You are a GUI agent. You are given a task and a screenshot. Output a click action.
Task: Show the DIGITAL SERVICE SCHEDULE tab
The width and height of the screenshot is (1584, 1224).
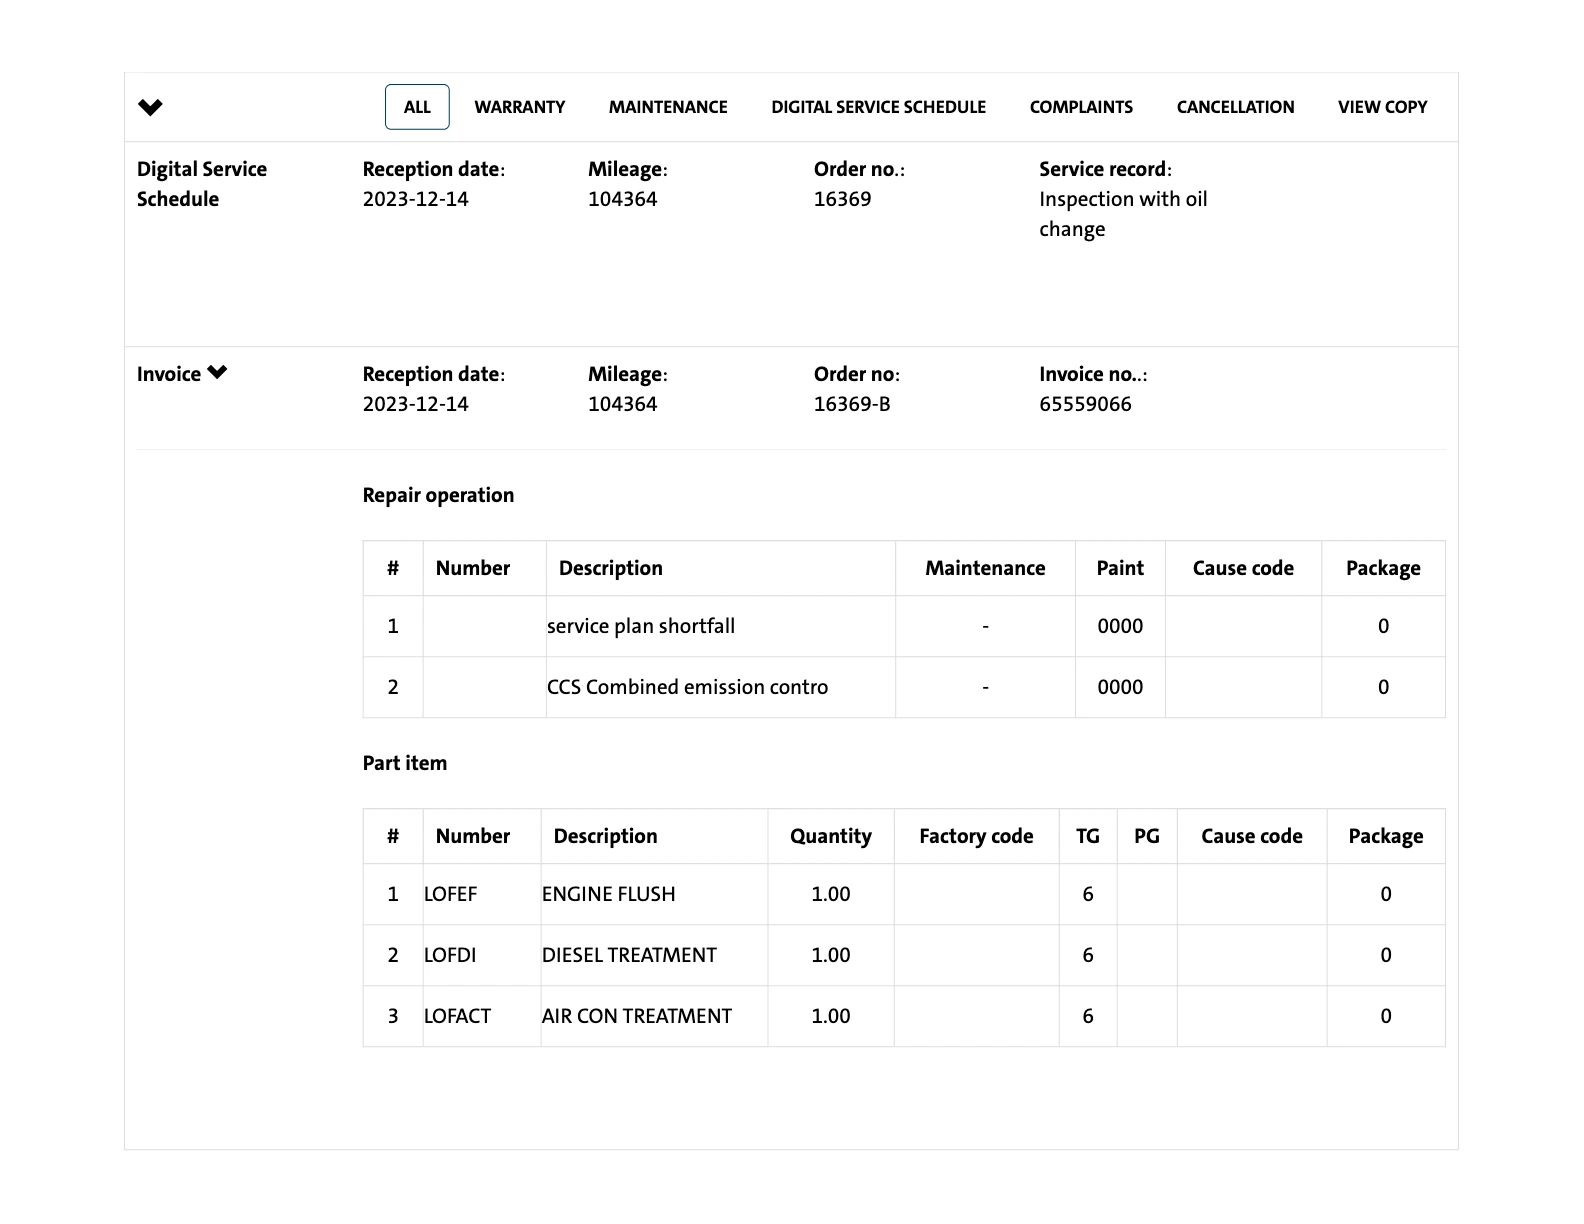[x=878, y=107]
